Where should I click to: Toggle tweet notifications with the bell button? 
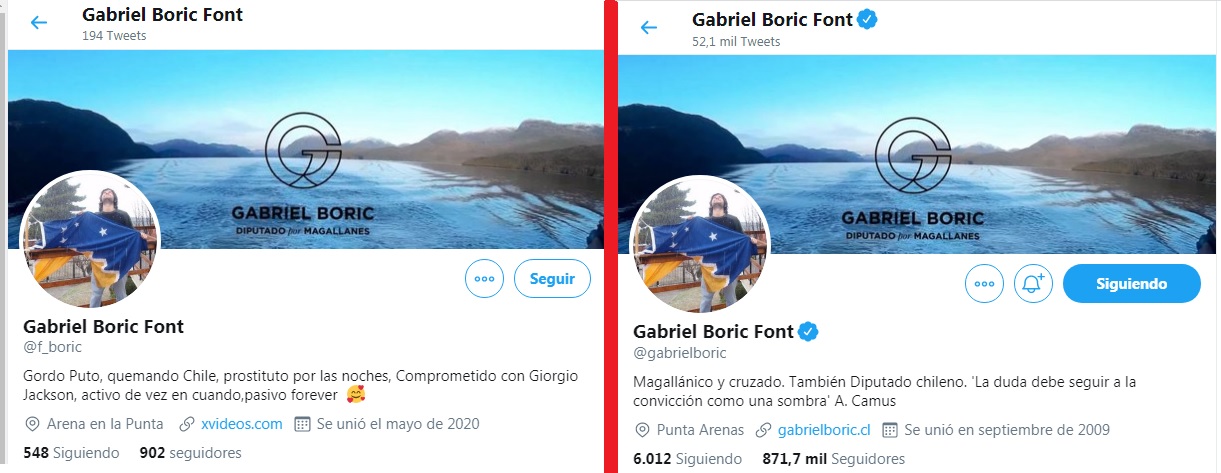point(1033,284)
